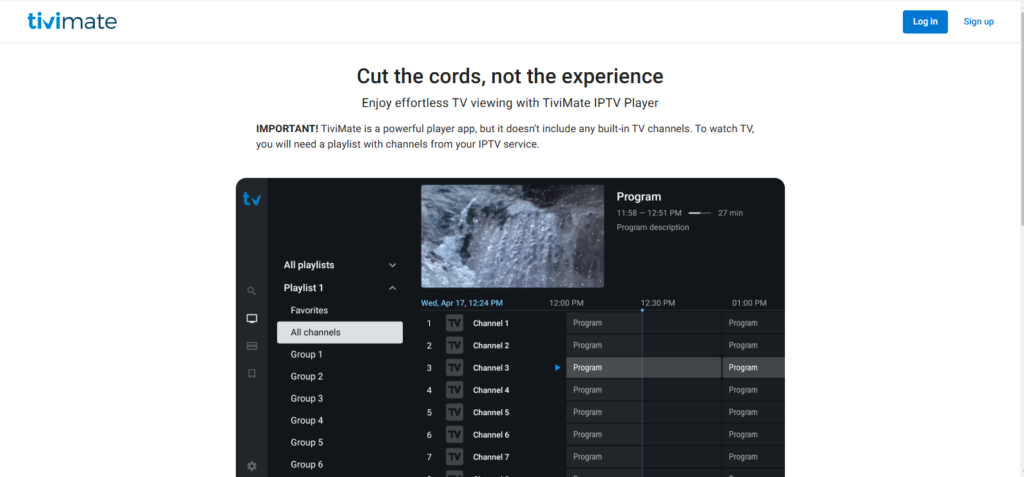Click Channel 1's 01:00 PM Program cell
Image resolution: width=1024 pixels, height=477 pixels.
pos(754,323)
